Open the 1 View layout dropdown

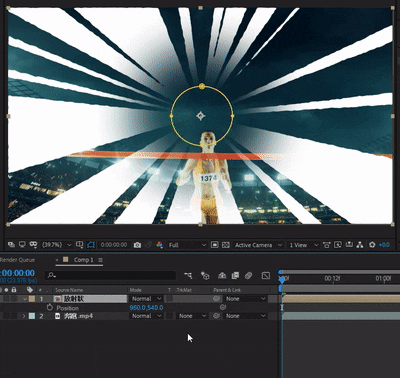303,245
